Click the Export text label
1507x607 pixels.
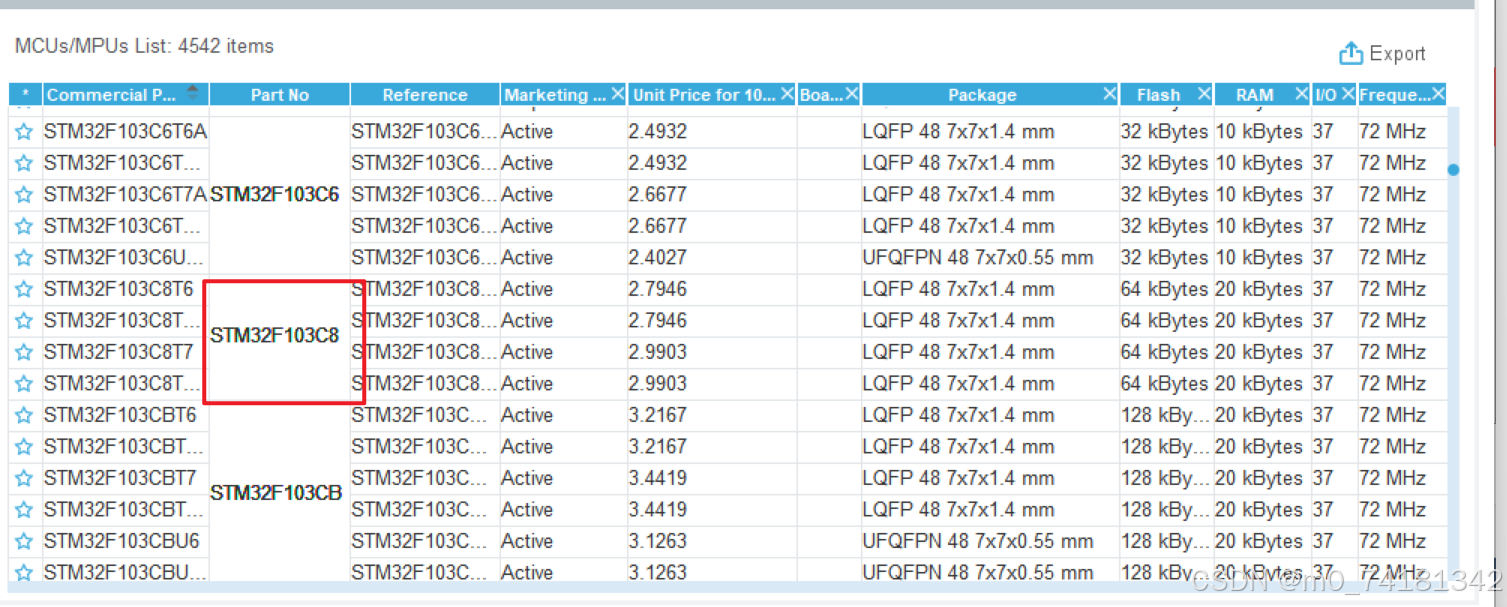(x=1397, y=54)
